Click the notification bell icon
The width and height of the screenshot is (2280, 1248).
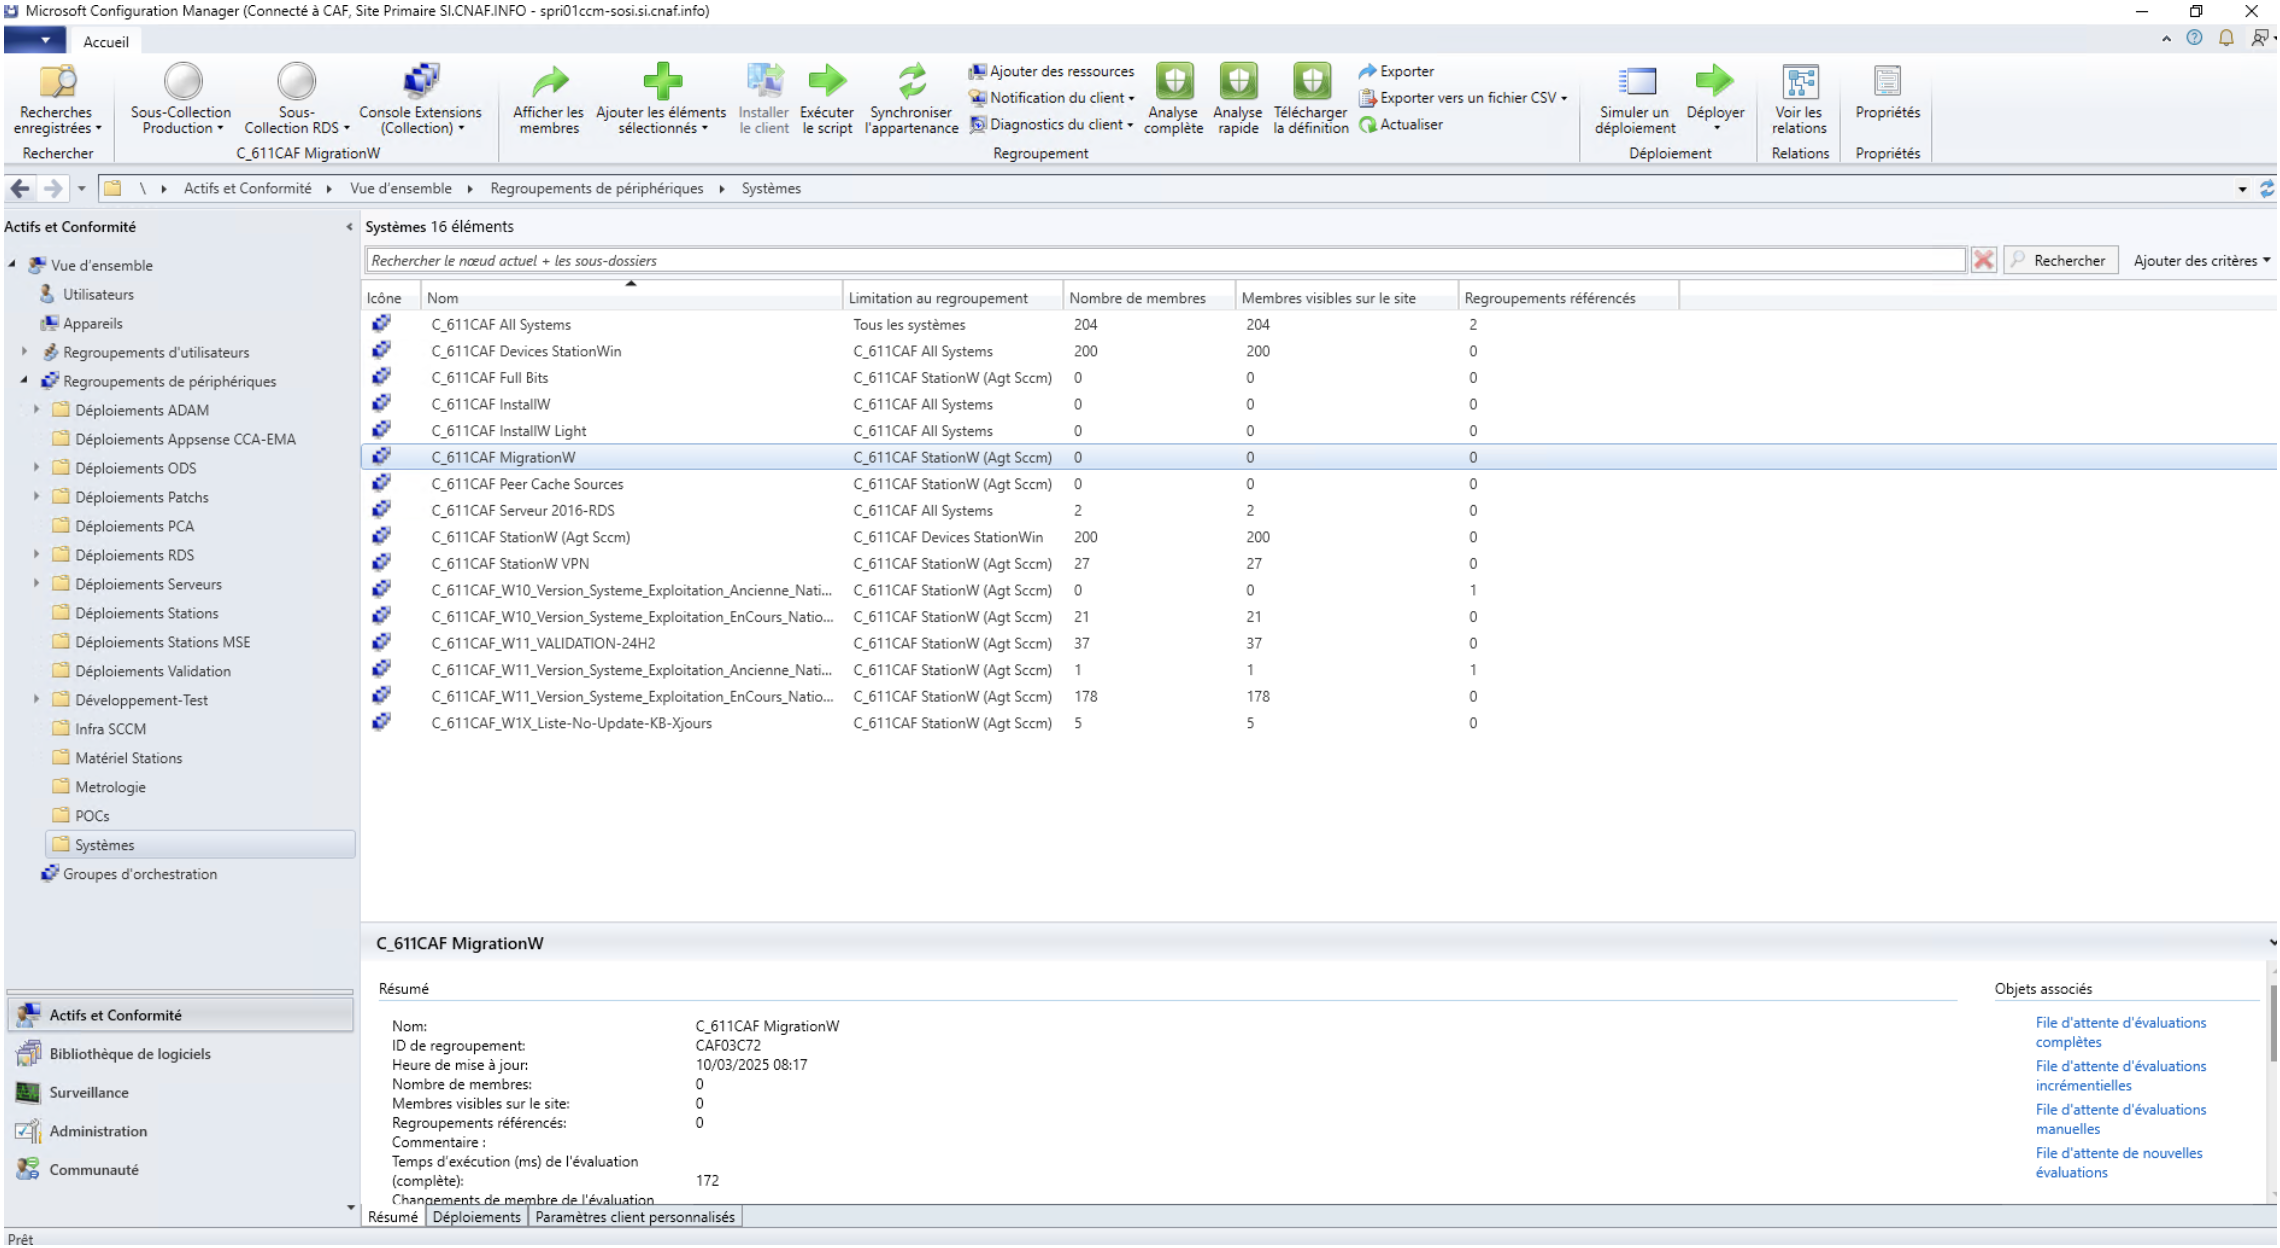[x=2226, y=38]
